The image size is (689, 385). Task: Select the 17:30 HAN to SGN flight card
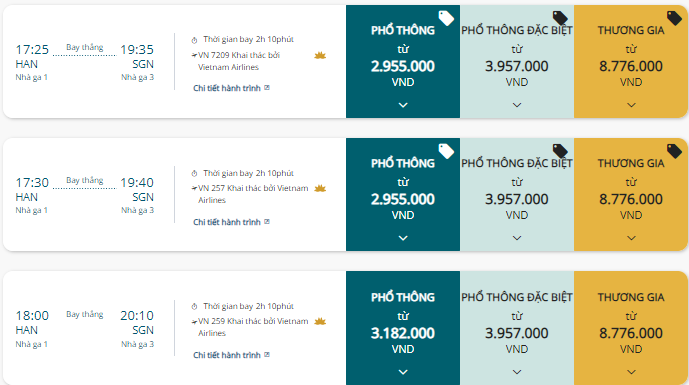pyautogui.click(x=174, y=195)
